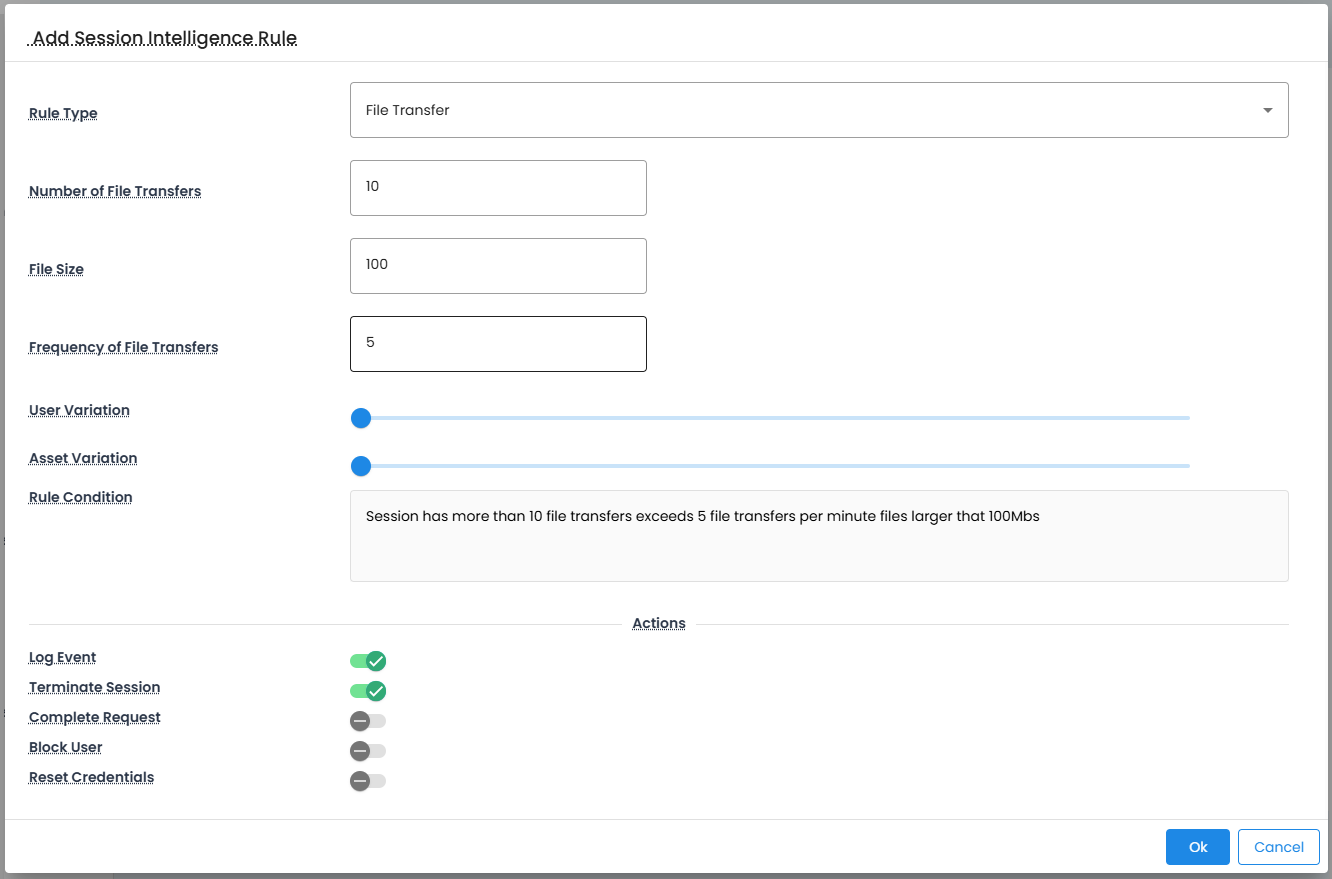Turn on Reset Credentials toggle

pyautogui.click(x=367, y=781)
